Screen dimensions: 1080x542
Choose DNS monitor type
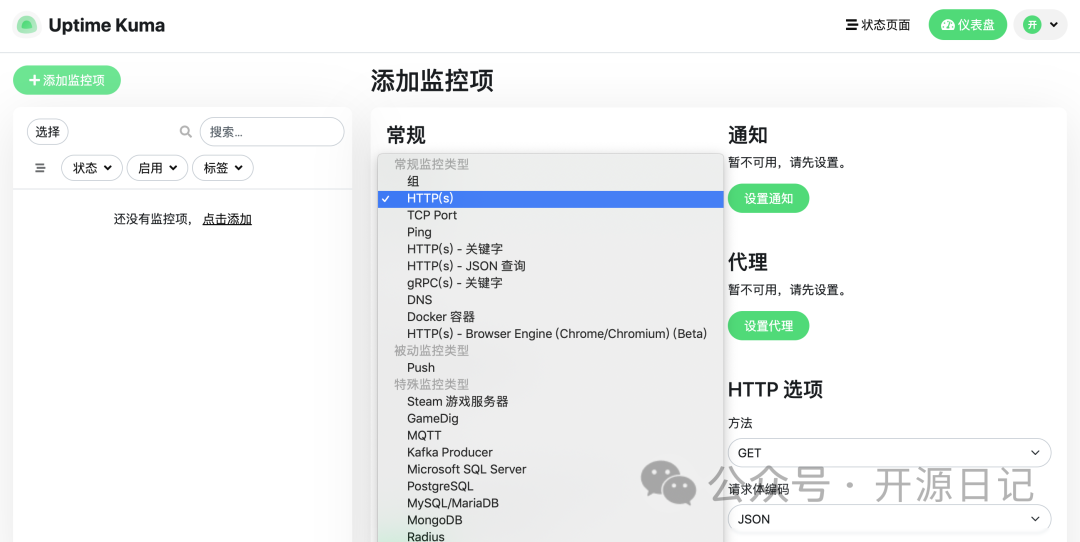coord(551,300)
